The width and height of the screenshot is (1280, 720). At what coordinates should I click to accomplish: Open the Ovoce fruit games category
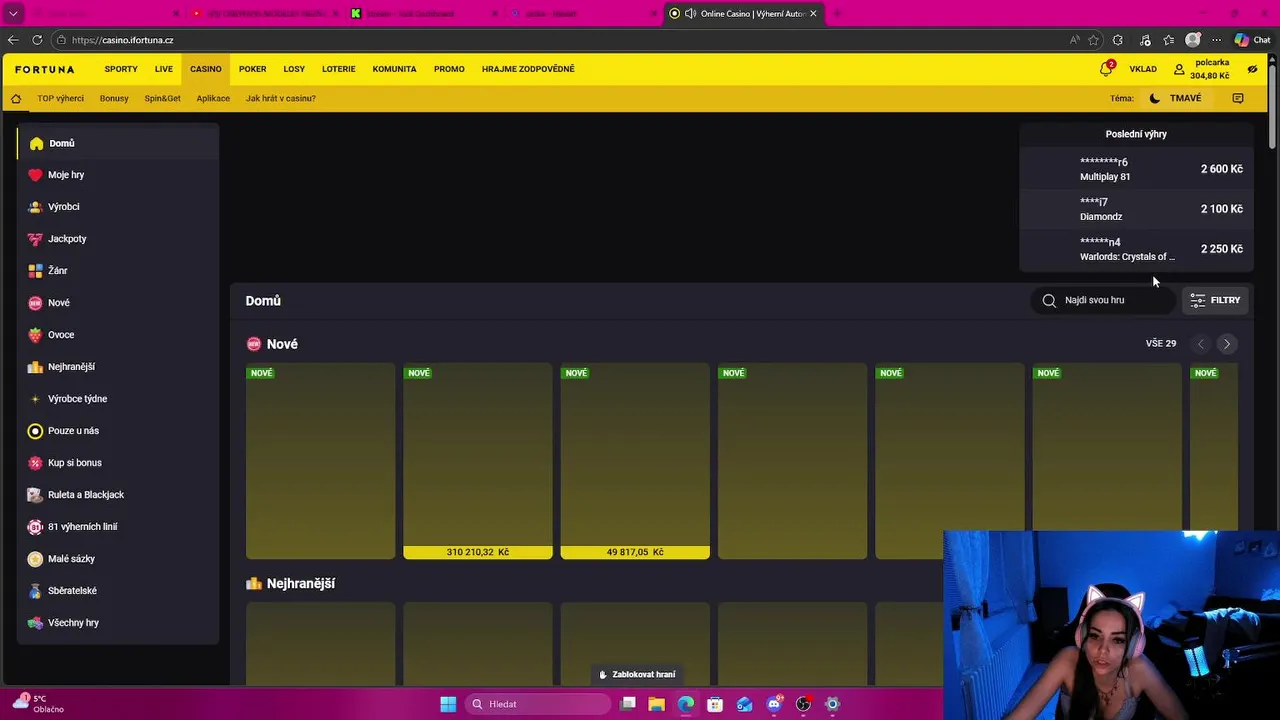click(118, 335)
